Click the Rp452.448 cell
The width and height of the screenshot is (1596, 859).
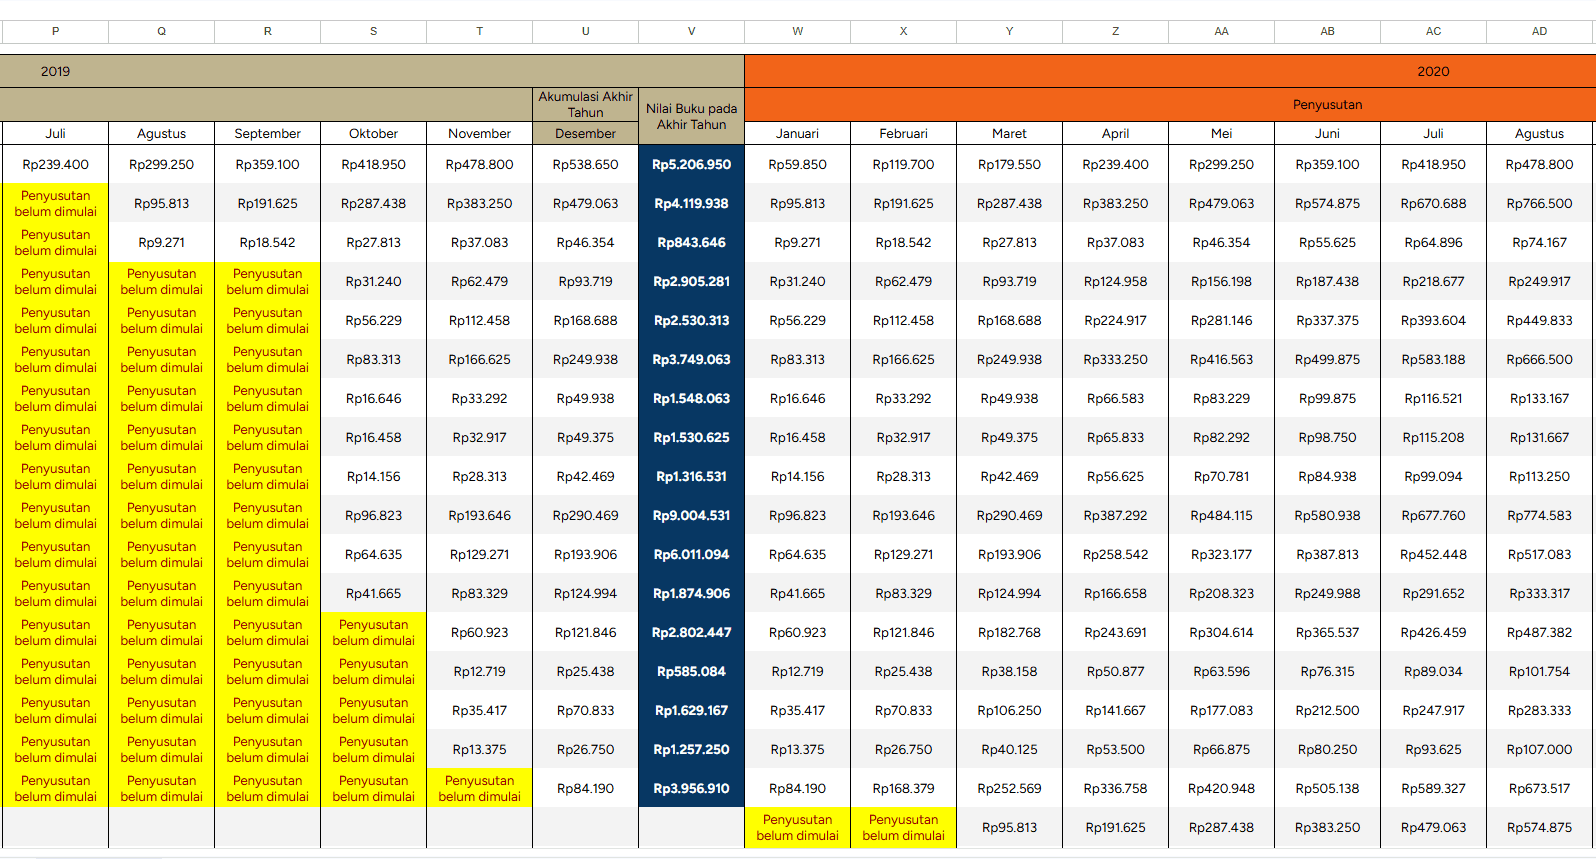coord(1433,554)
